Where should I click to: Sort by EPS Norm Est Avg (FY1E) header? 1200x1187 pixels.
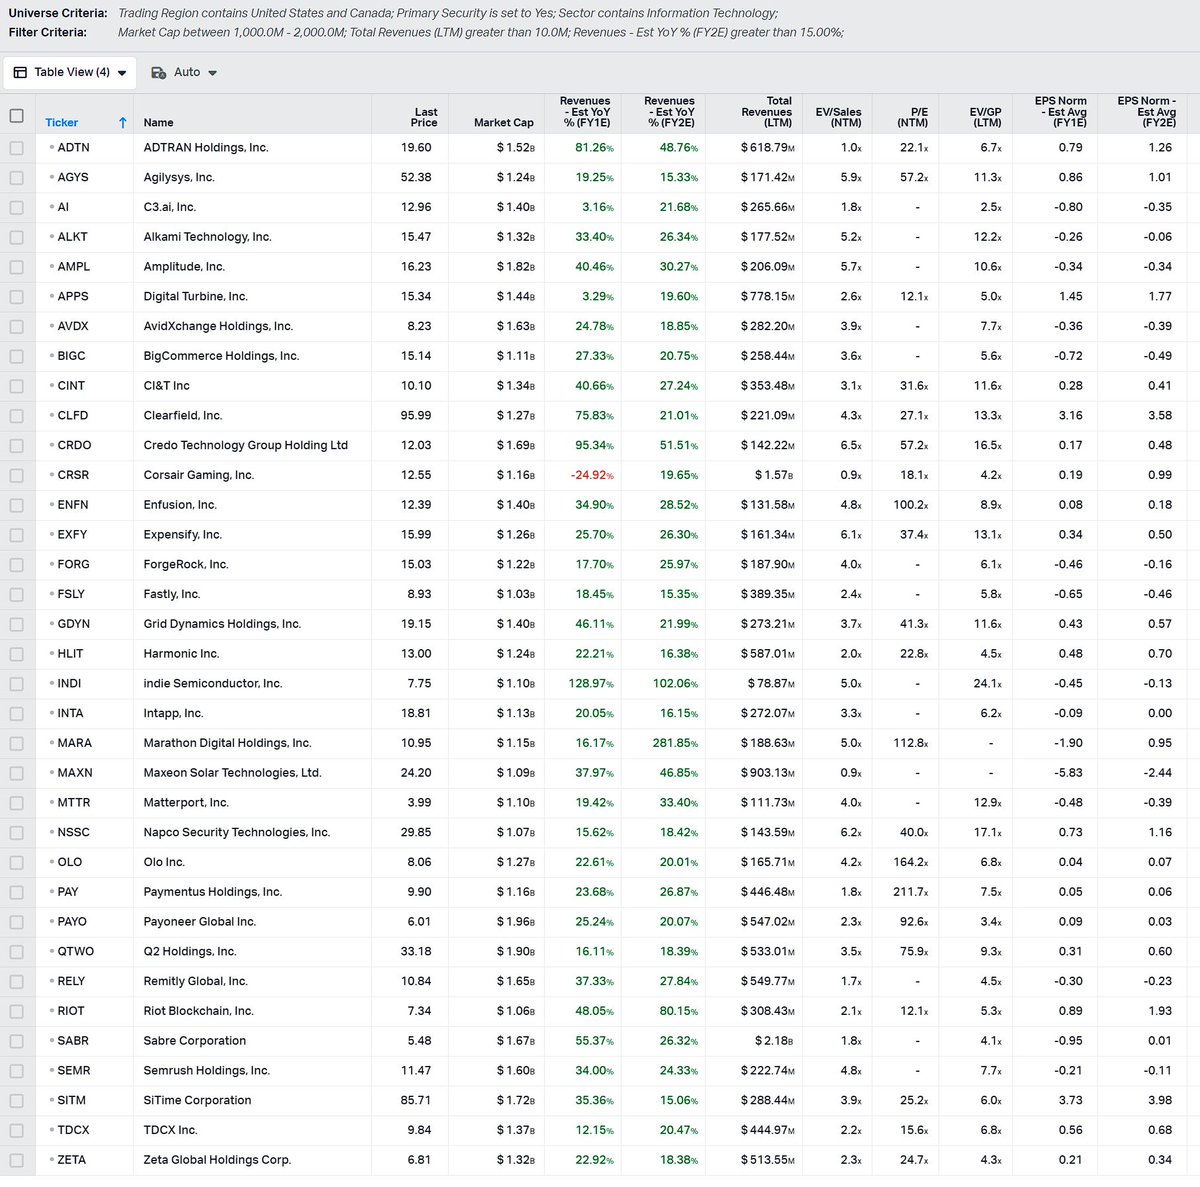[1060, 112]
